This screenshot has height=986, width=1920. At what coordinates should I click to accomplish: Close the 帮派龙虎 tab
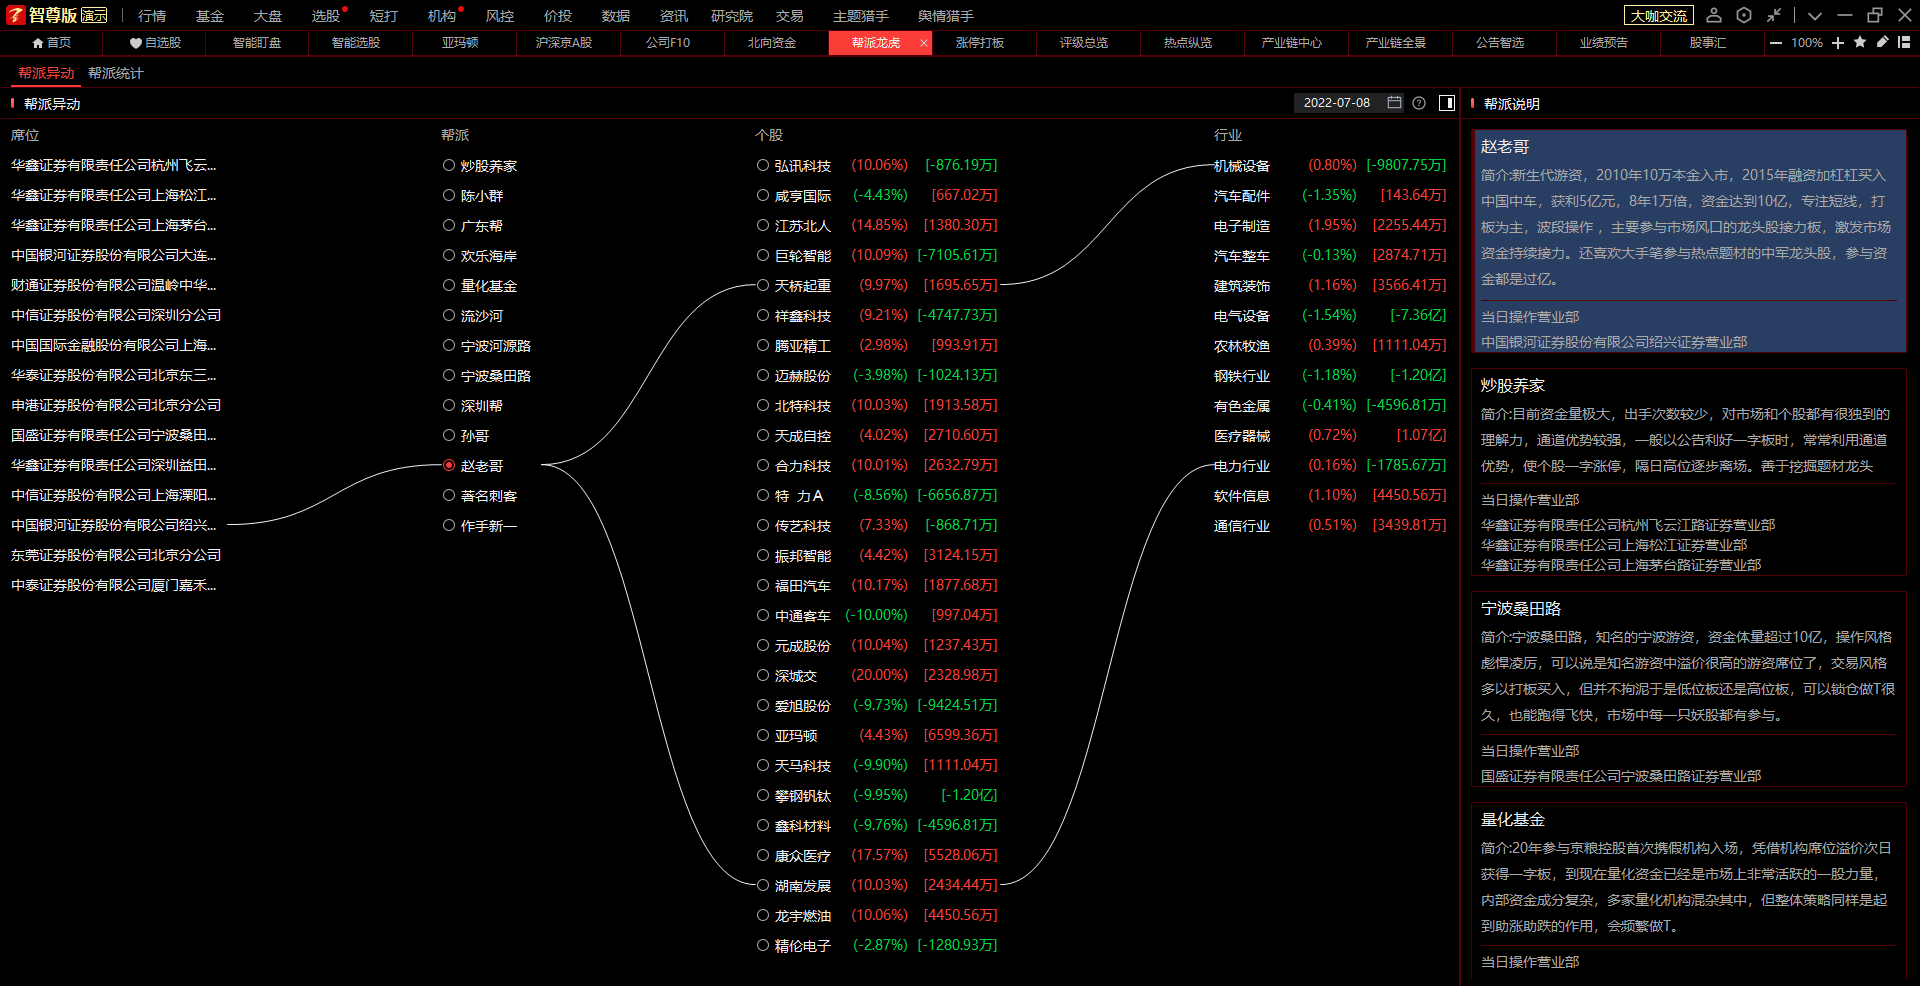click(x=923, y=43)
